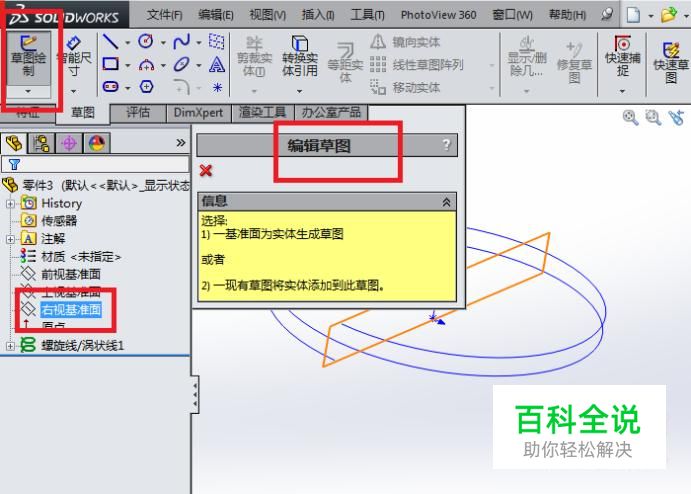Viewport: 691px width, 494px height.
Task: Click the filter funnel icon in the tree
Action: tap(14, 164)
